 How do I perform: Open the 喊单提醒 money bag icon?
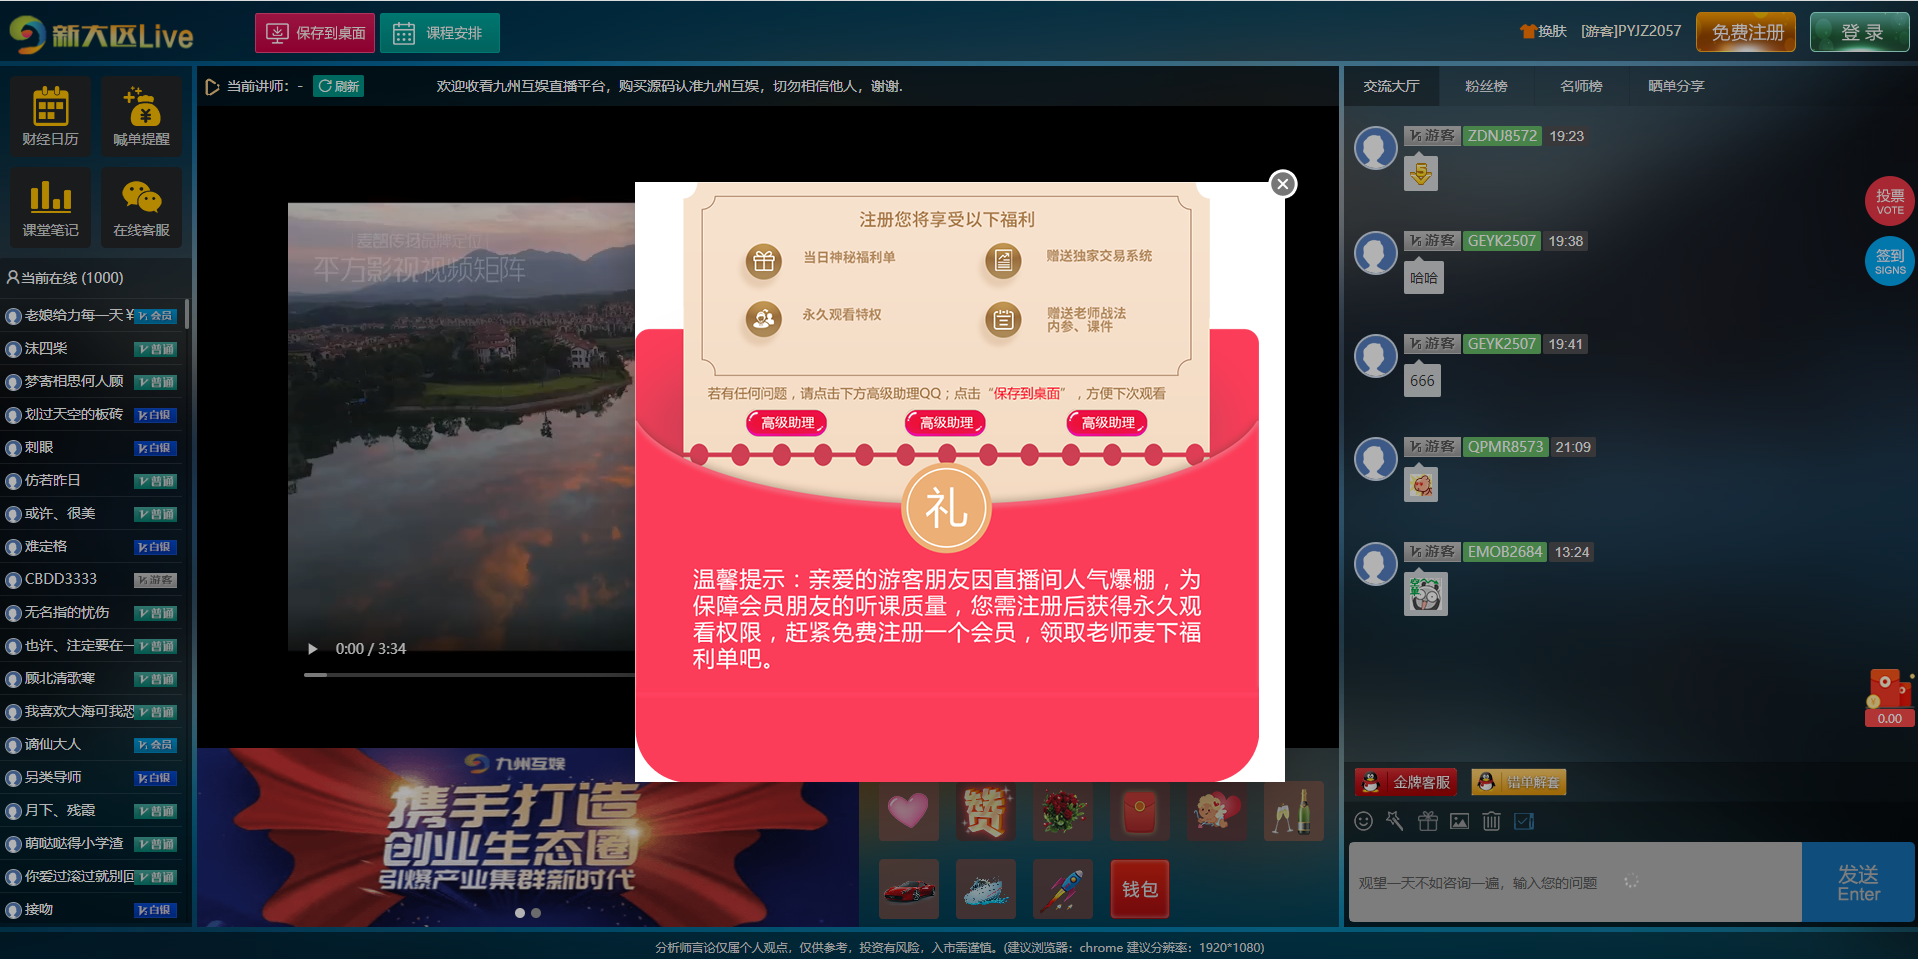pos(141,115)
